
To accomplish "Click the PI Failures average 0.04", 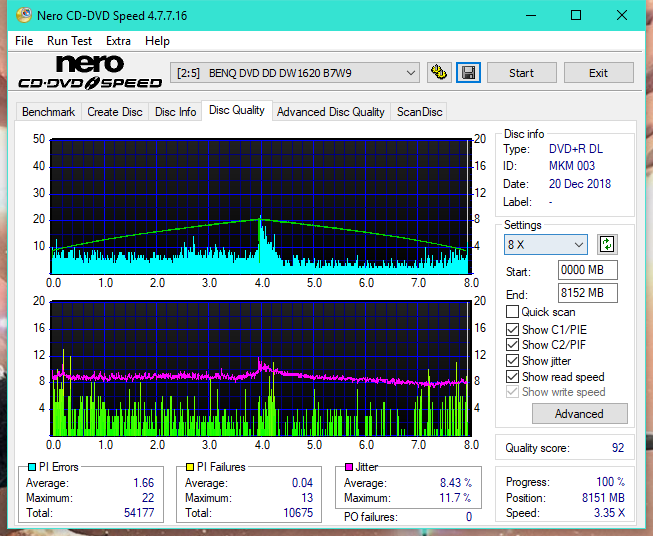I will (302, 483).
